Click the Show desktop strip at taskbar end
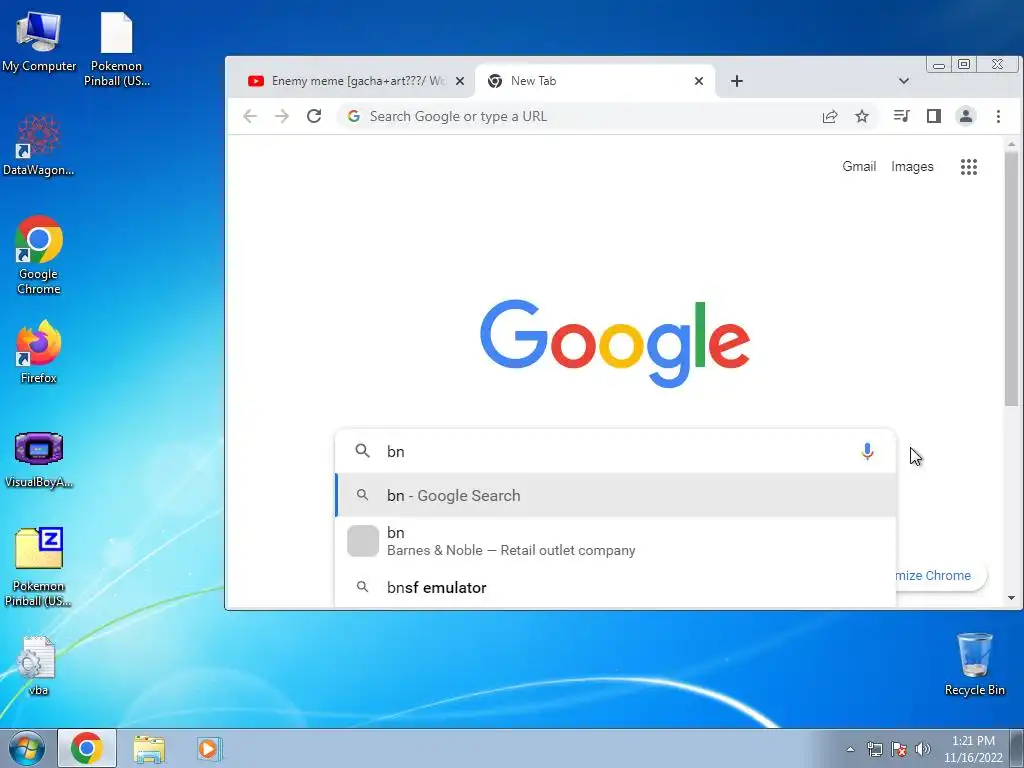The width and height of the screenshot is (1024, 768). point(1019,748)
